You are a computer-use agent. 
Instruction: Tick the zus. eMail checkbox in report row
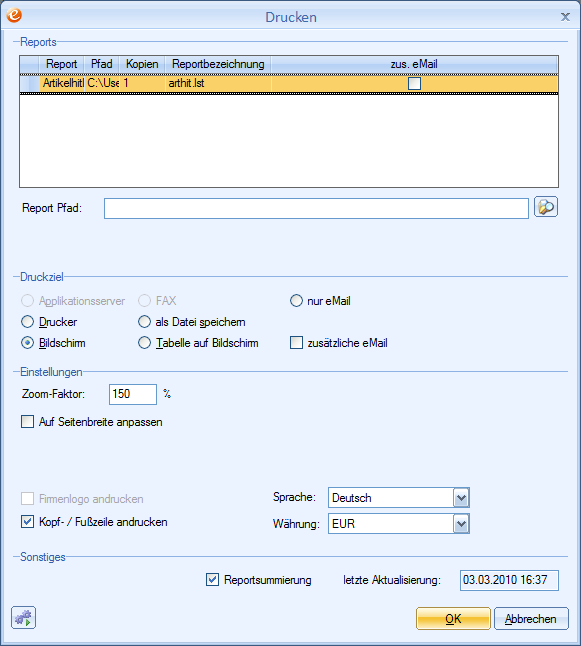tap(414, 84)
